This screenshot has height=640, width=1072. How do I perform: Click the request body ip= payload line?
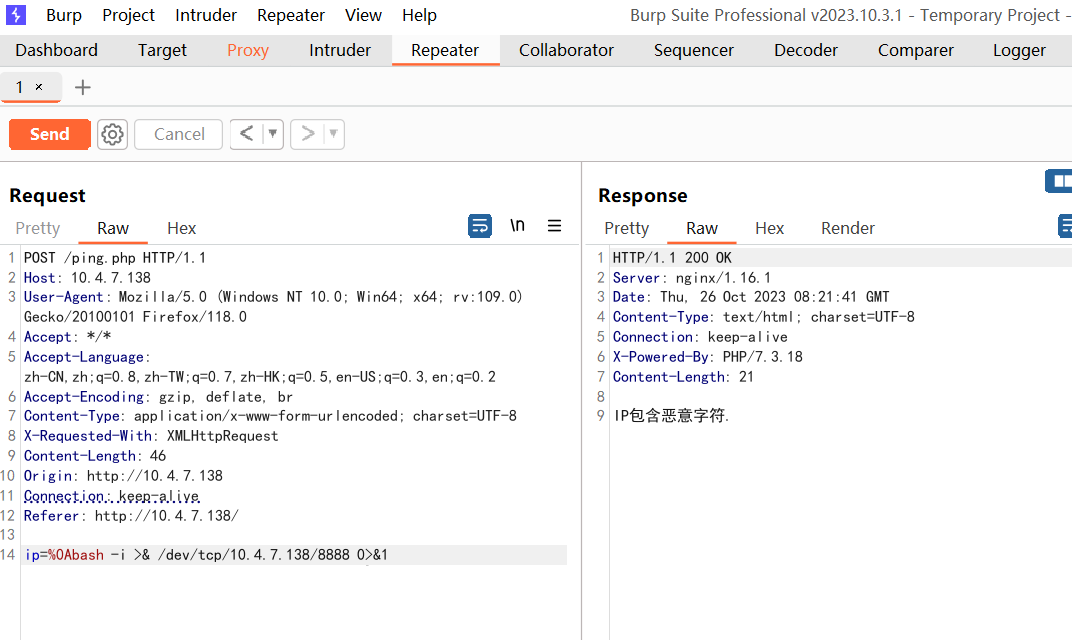click(206, 555)
